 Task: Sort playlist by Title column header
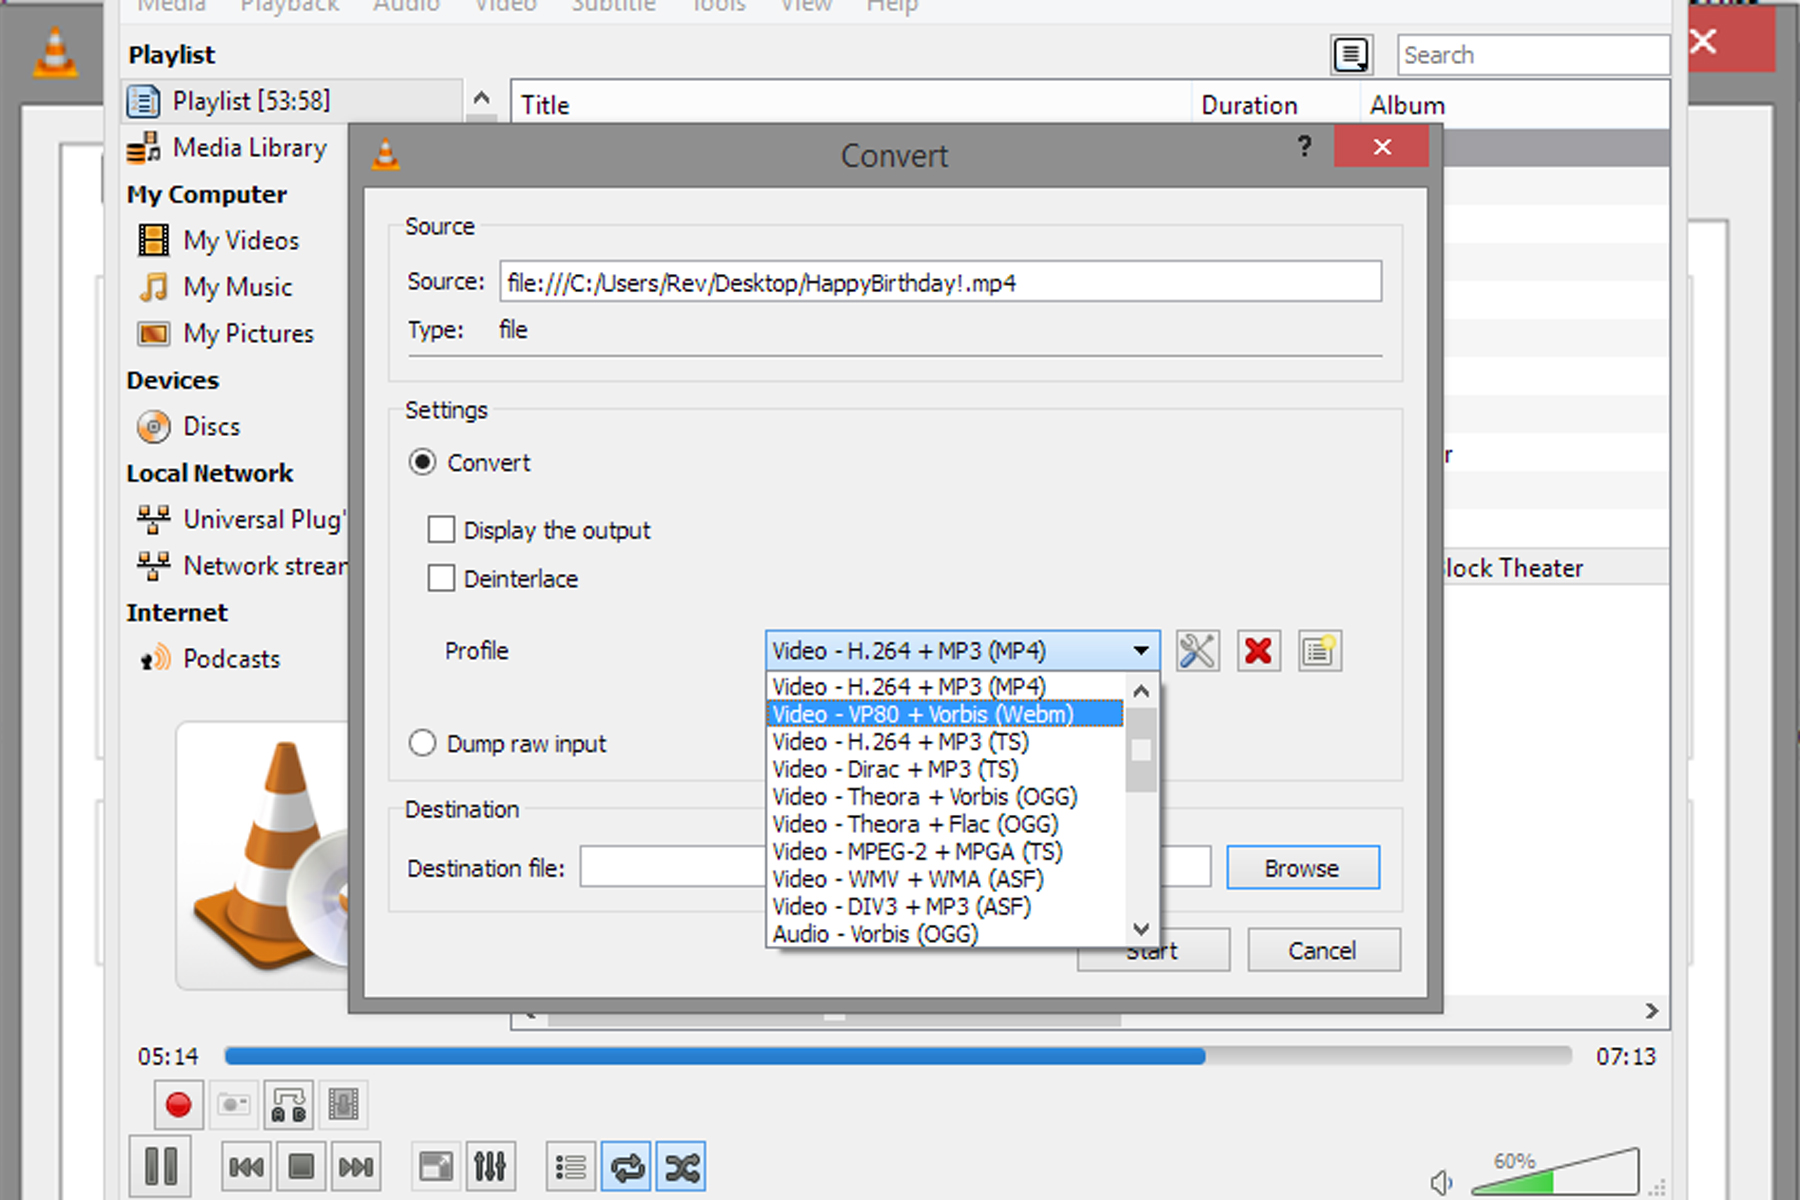(x=851, y=105)
